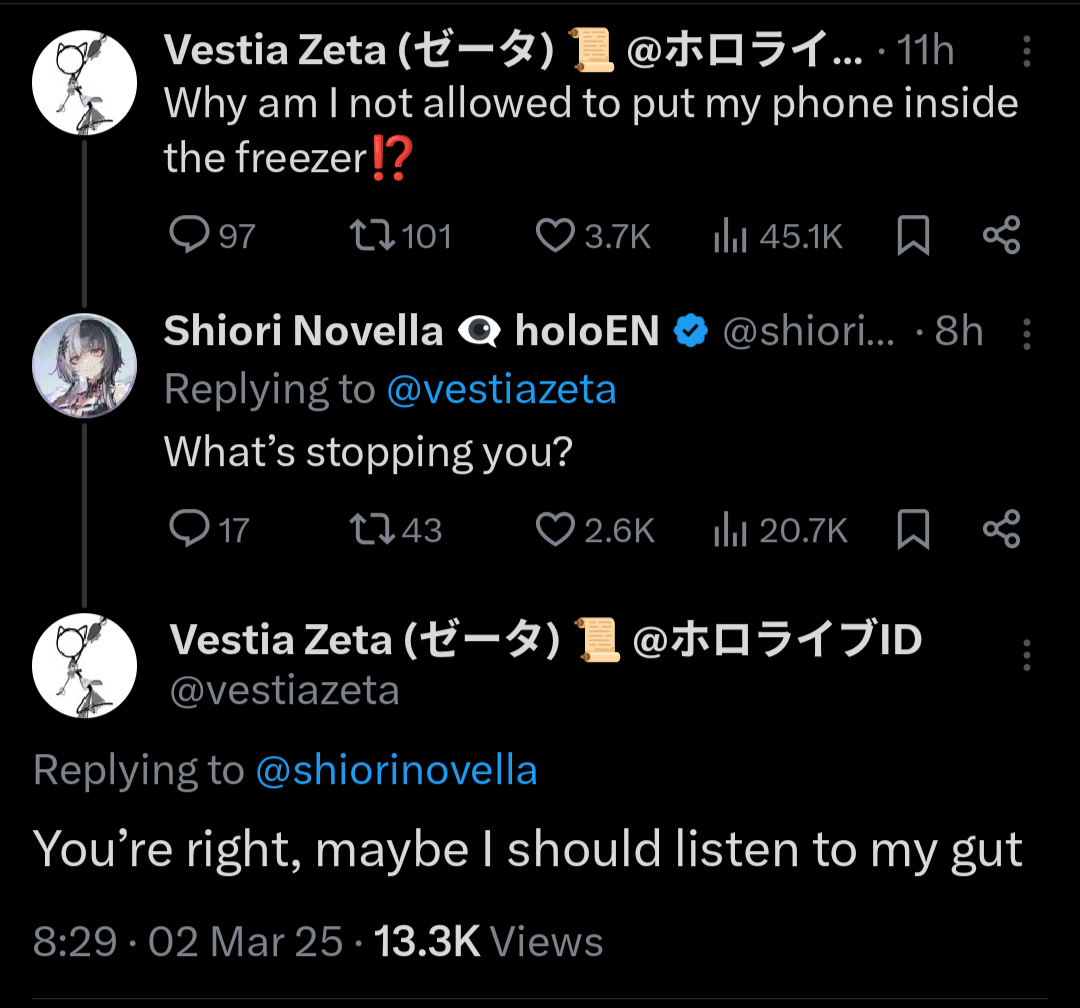Image resolution: width=1080 pixels, height=1008 pixels.
Task: Reply to Shiori's "What's stopping you?" tweet
Action: [x=187, y=530]
